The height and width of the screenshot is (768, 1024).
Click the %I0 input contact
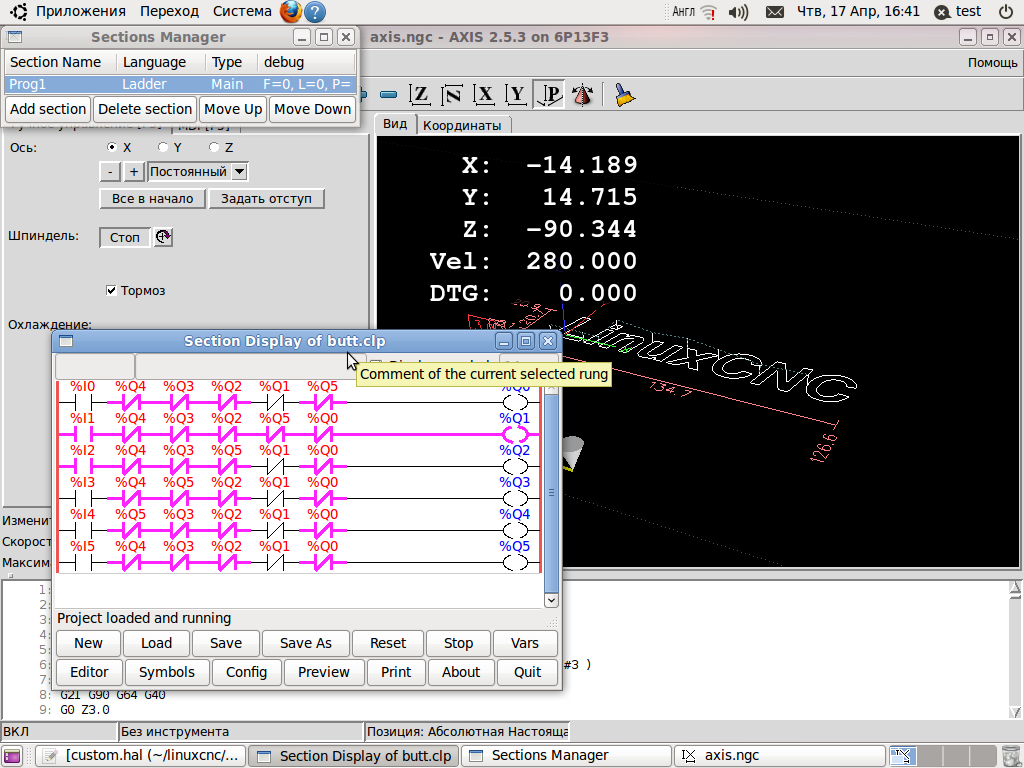[x=83, y=402]
